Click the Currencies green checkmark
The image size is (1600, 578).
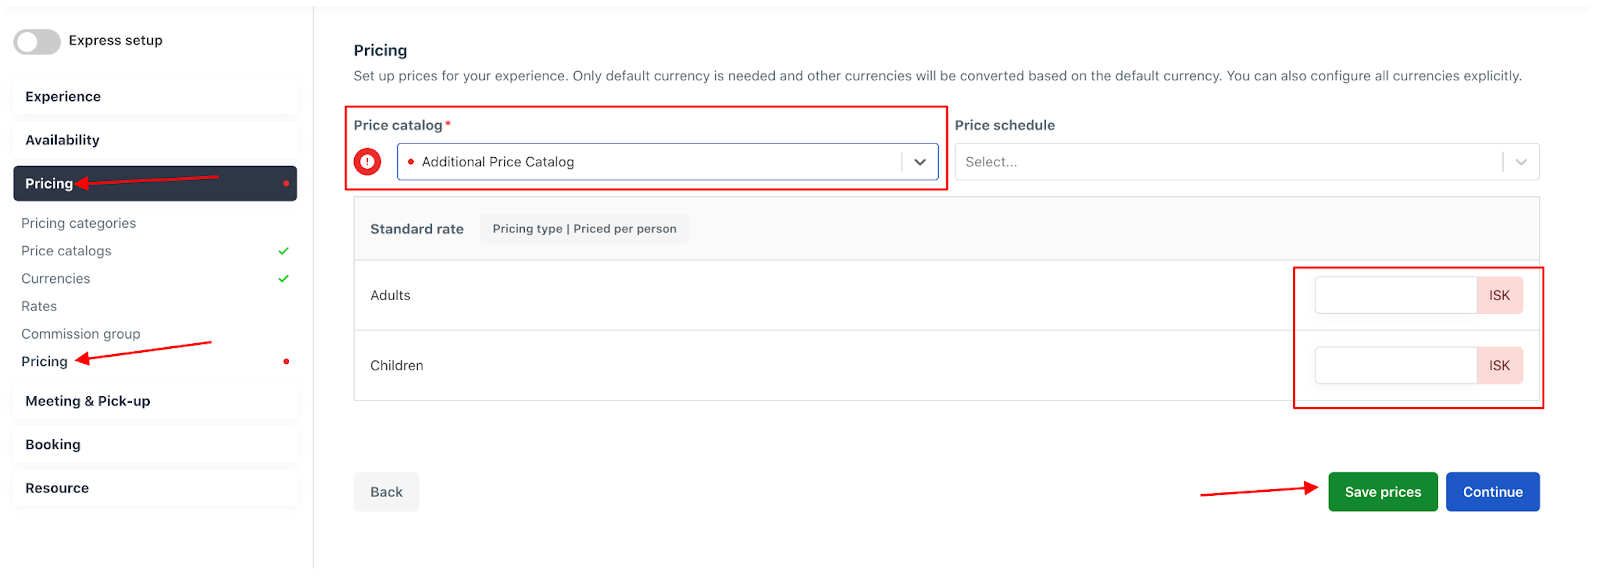point(284,279)
